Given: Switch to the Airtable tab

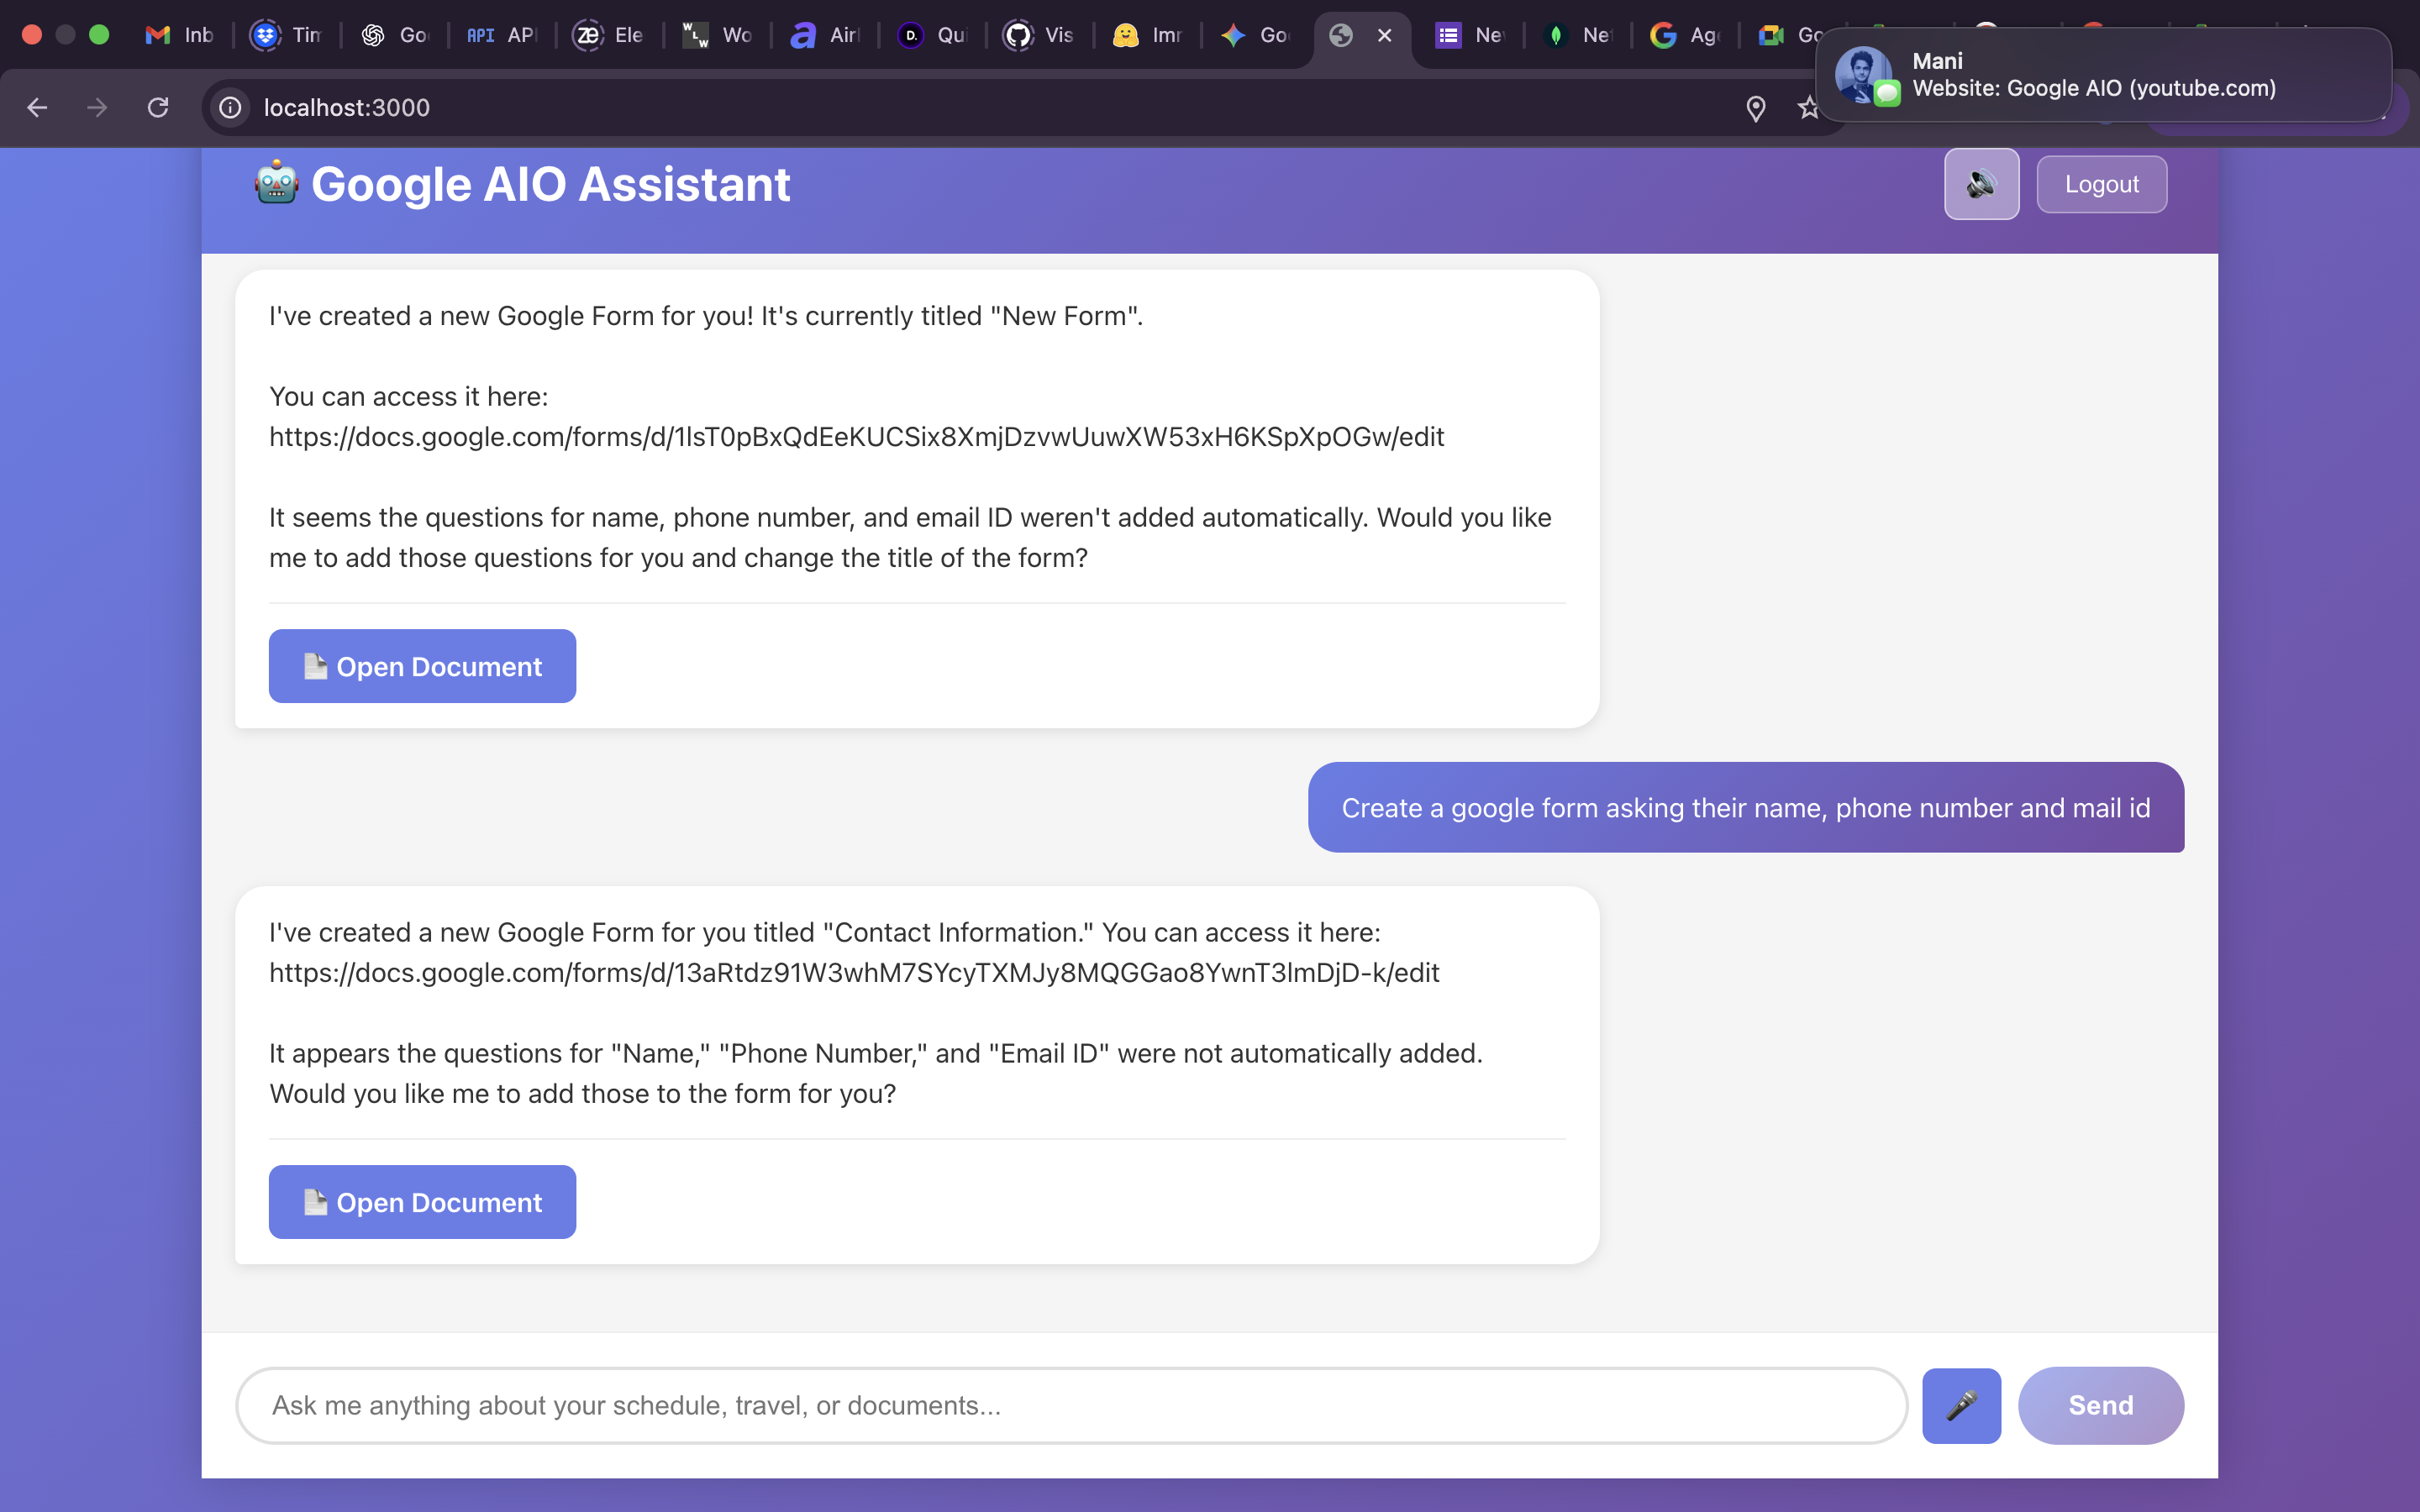Looking at the screenshot, I should (x=825, y=35).
